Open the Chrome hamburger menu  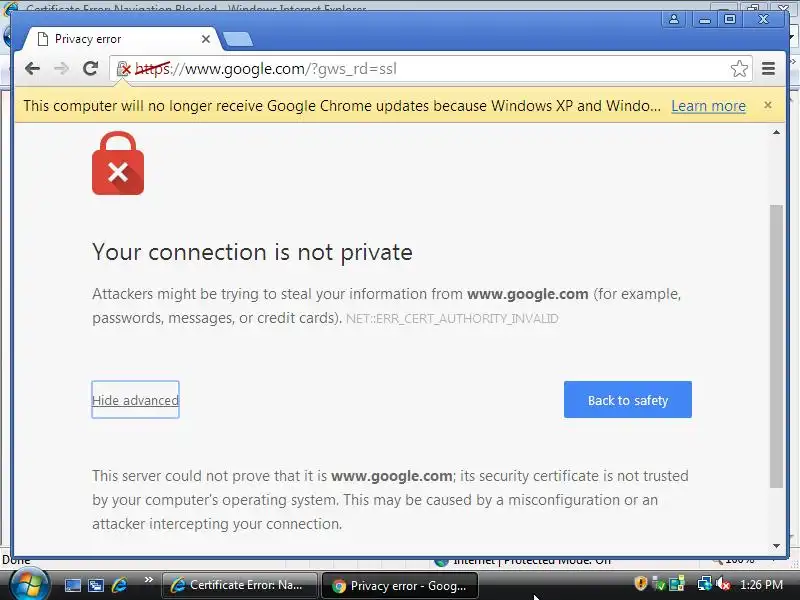(x=768, y=68)
